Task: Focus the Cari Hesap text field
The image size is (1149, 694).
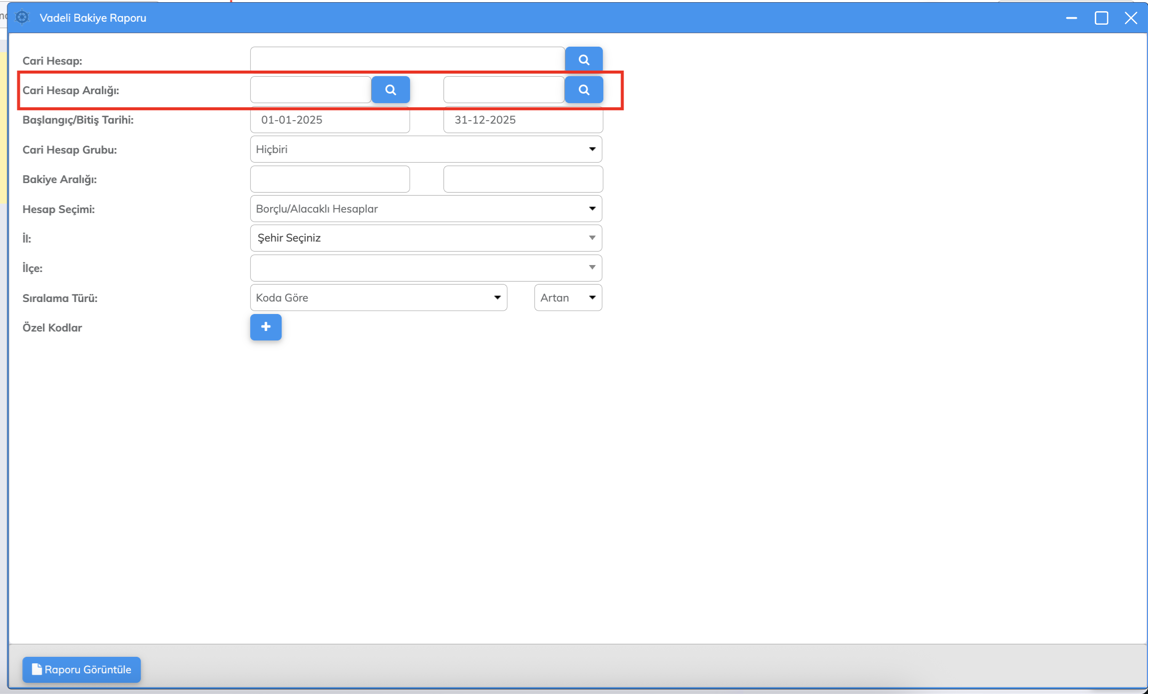Action: 407,60
